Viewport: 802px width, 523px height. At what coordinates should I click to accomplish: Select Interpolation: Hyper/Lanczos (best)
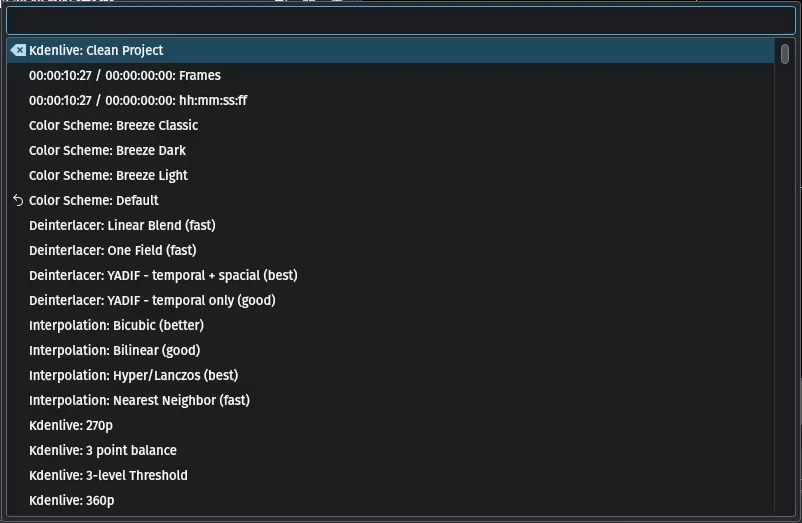[390, 376]
